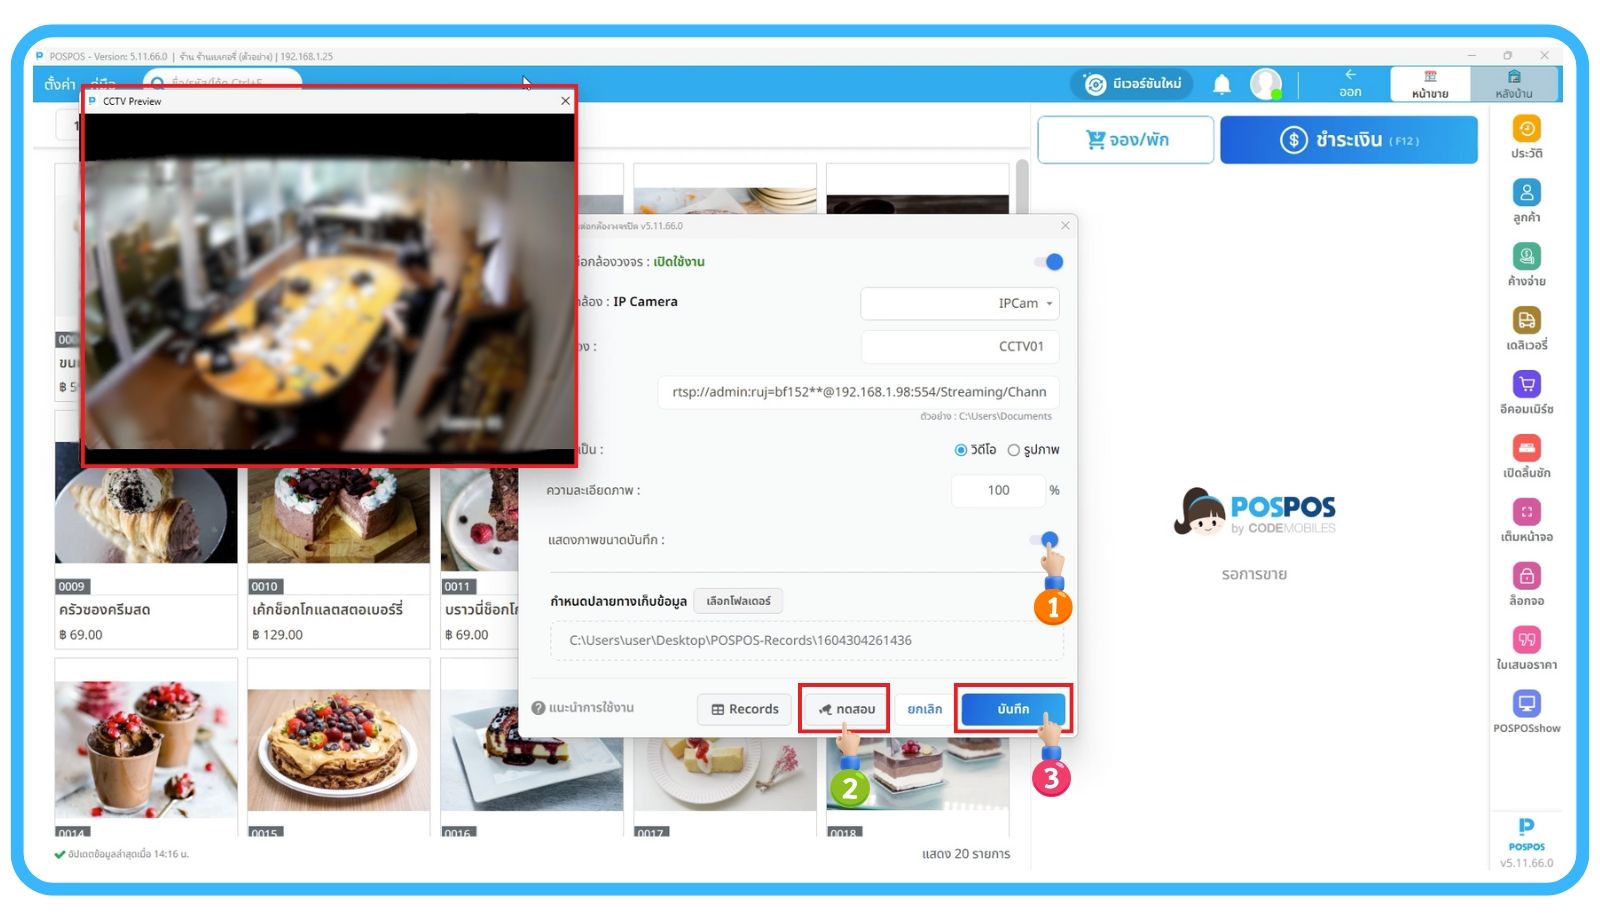Click the notification bell icon
The image size is (1600, 920).
tap(1221, 85)
